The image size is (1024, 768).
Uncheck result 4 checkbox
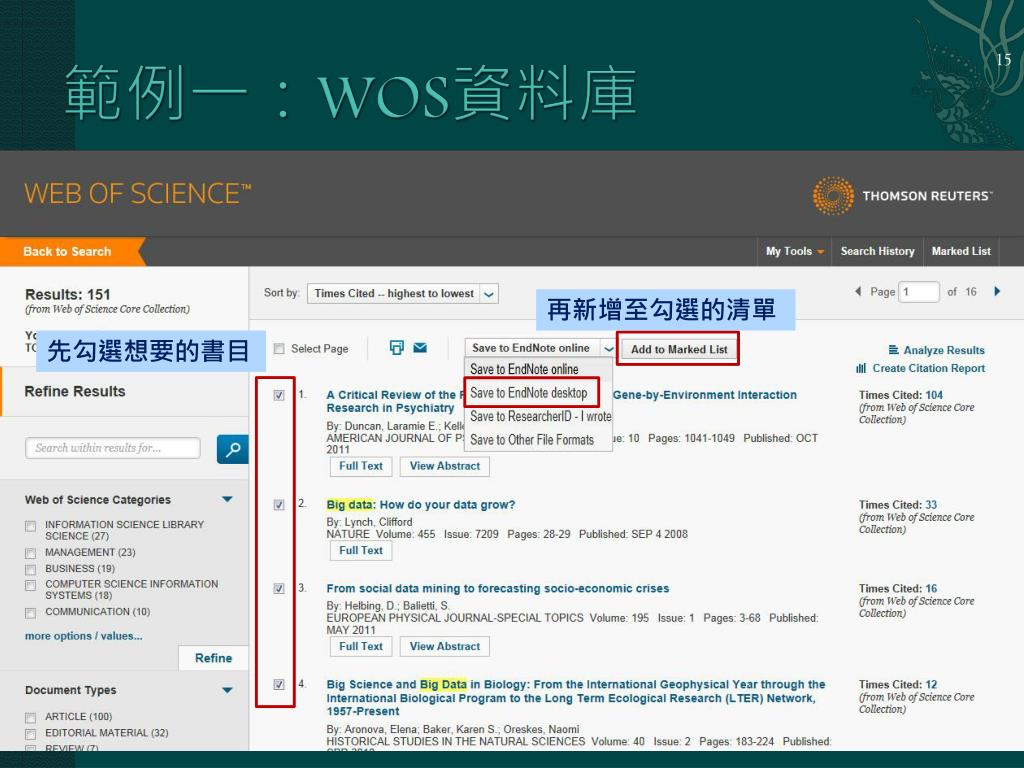(279, 684)
